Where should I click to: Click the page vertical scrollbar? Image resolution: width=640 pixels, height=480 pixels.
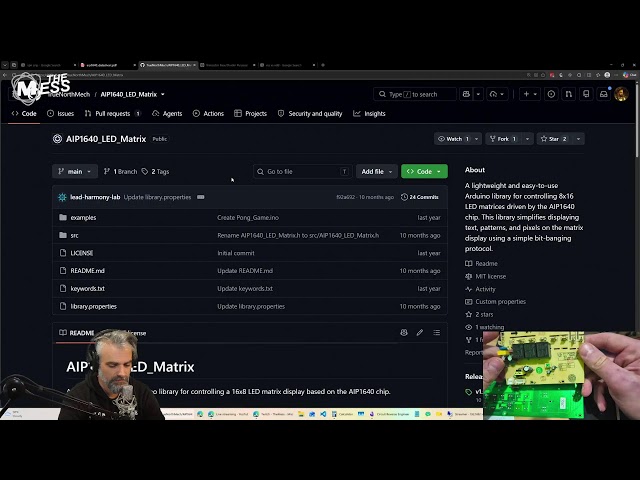tap(637, 118)
